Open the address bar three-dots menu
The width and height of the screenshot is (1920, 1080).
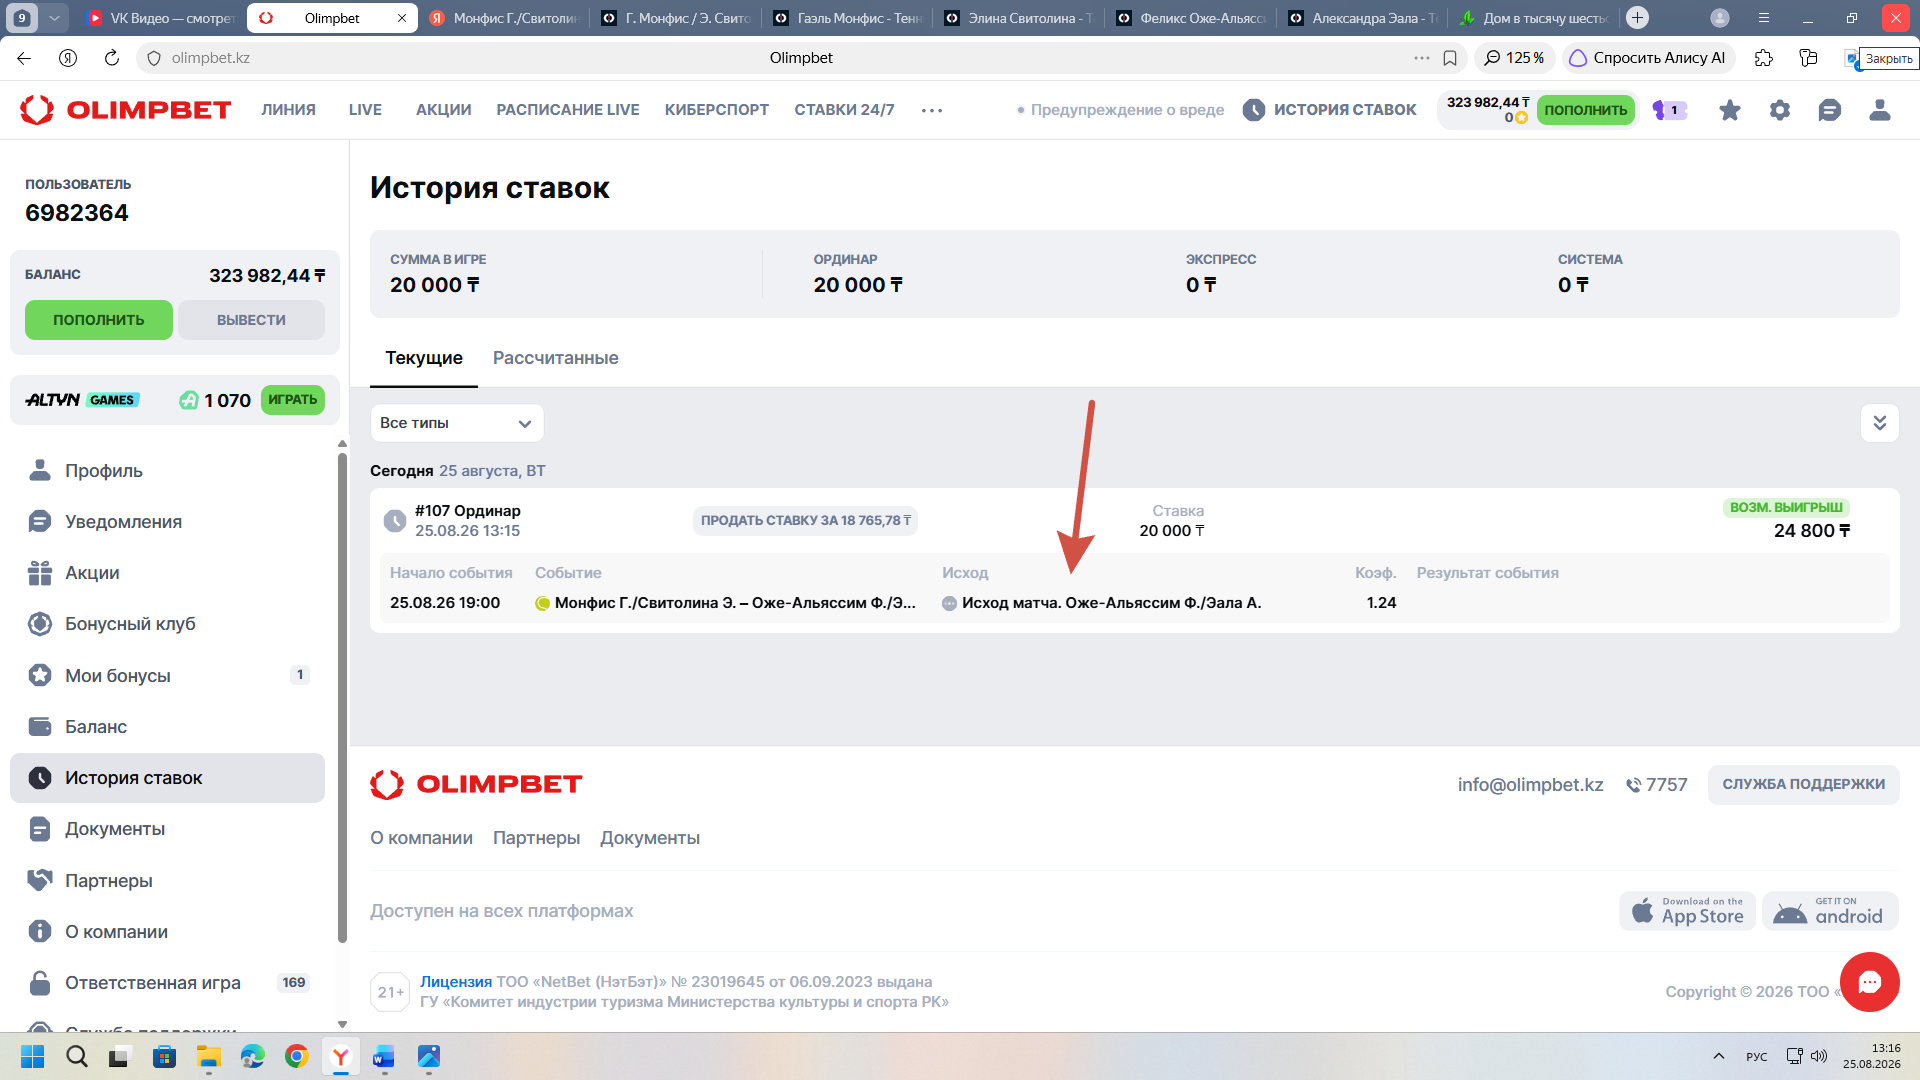tap(1422, 58)
